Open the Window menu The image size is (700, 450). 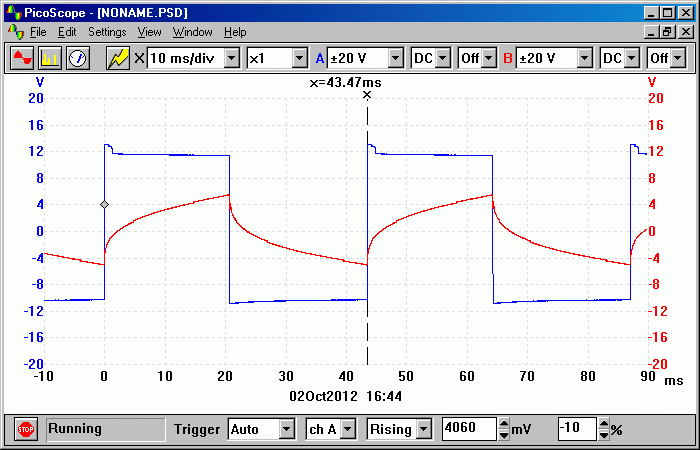(x=192, y=32)
